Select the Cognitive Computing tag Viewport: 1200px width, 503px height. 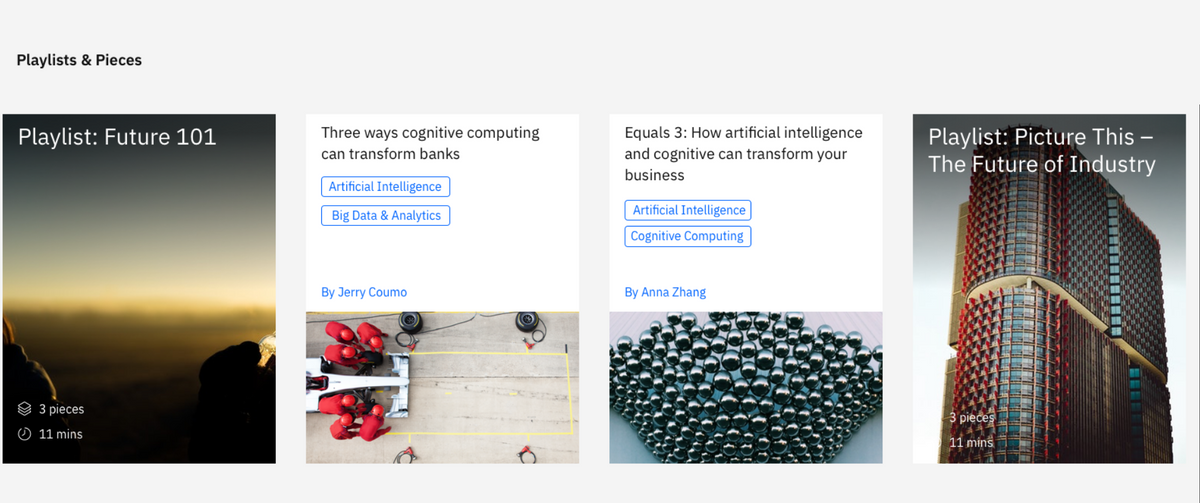[688, 237]
